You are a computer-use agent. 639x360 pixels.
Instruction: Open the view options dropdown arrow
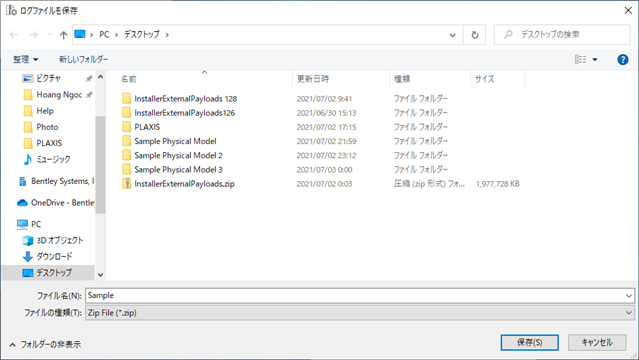[595, 60]
